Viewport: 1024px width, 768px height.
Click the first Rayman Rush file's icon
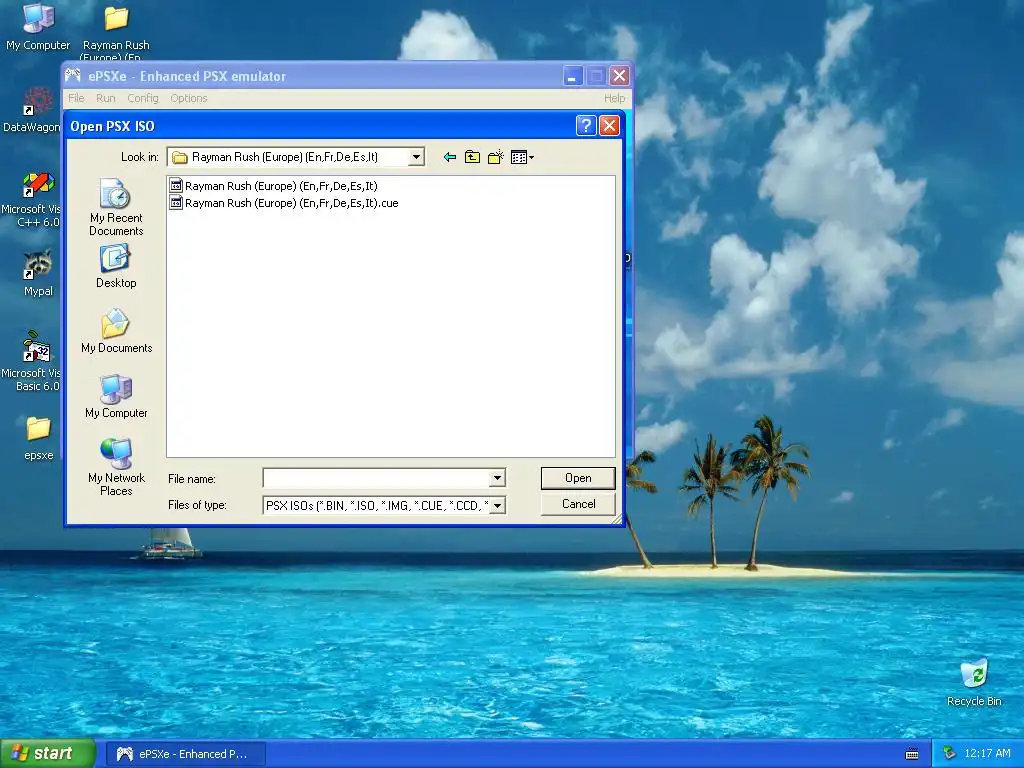click(176, 186)
